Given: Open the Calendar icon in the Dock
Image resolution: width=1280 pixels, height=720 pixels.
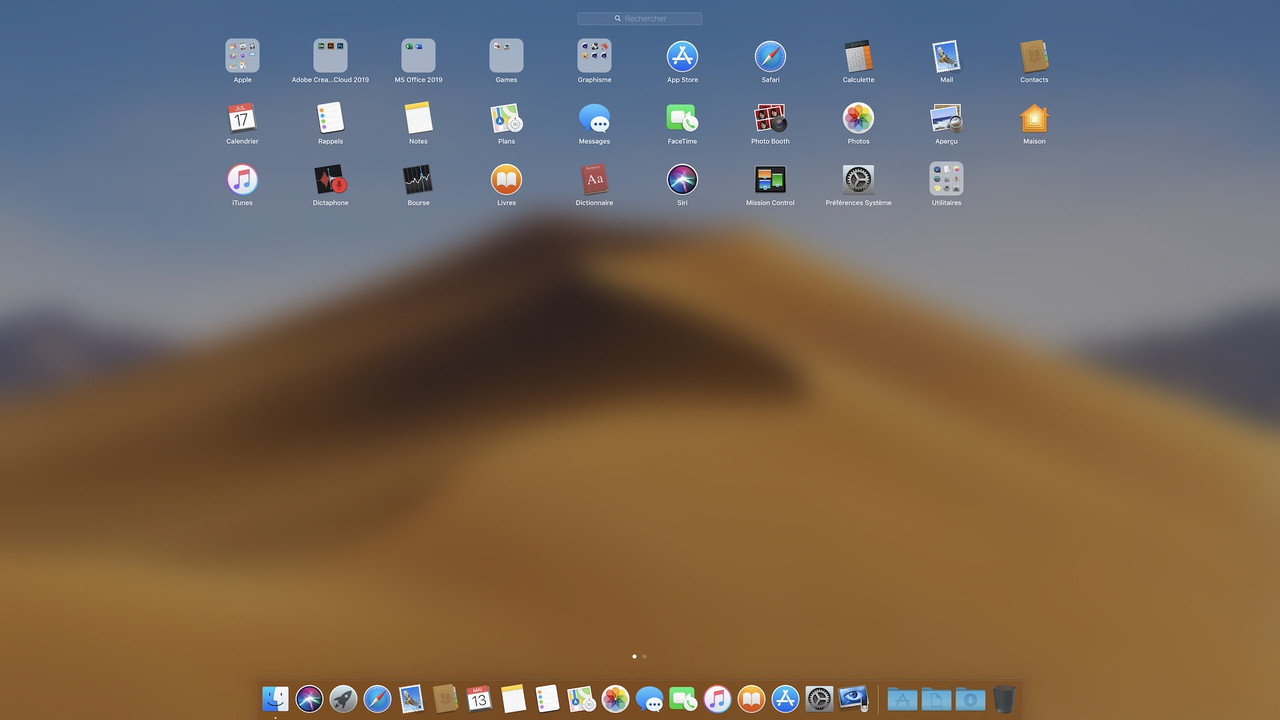Looking at the screenshot, I should click(479, 698).
